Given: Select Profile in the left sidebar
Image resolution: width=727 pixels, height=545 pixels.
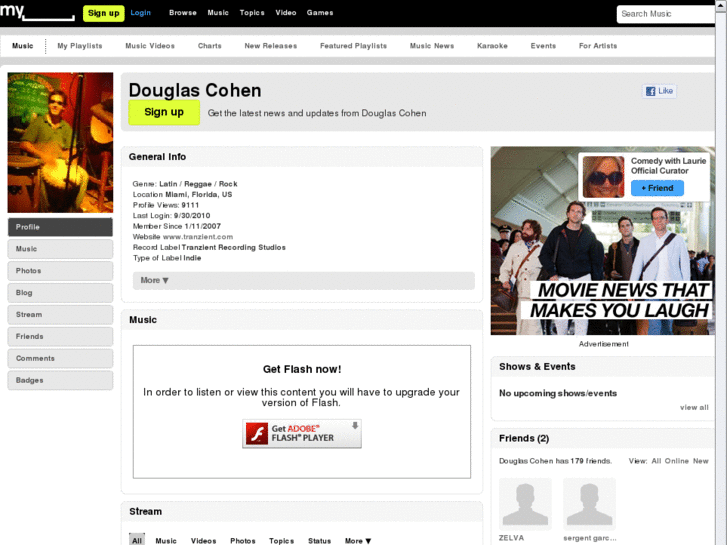Looking at the screenshot, I should click(60, 227).
